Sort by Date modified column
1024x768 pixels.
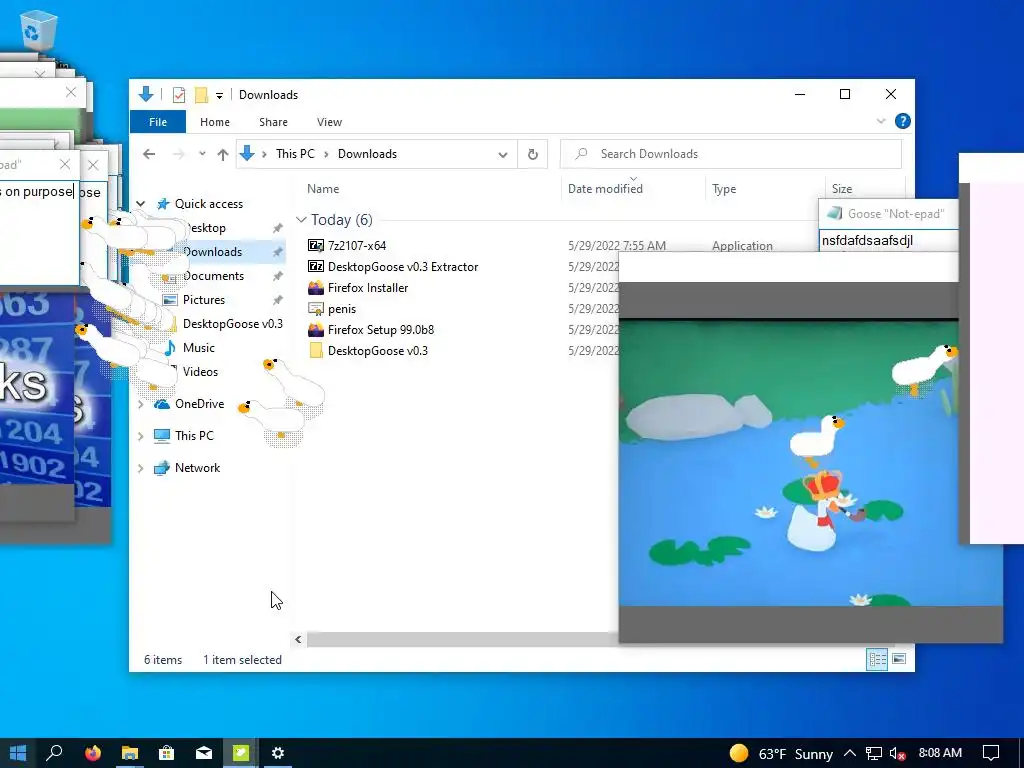point(605,189)
